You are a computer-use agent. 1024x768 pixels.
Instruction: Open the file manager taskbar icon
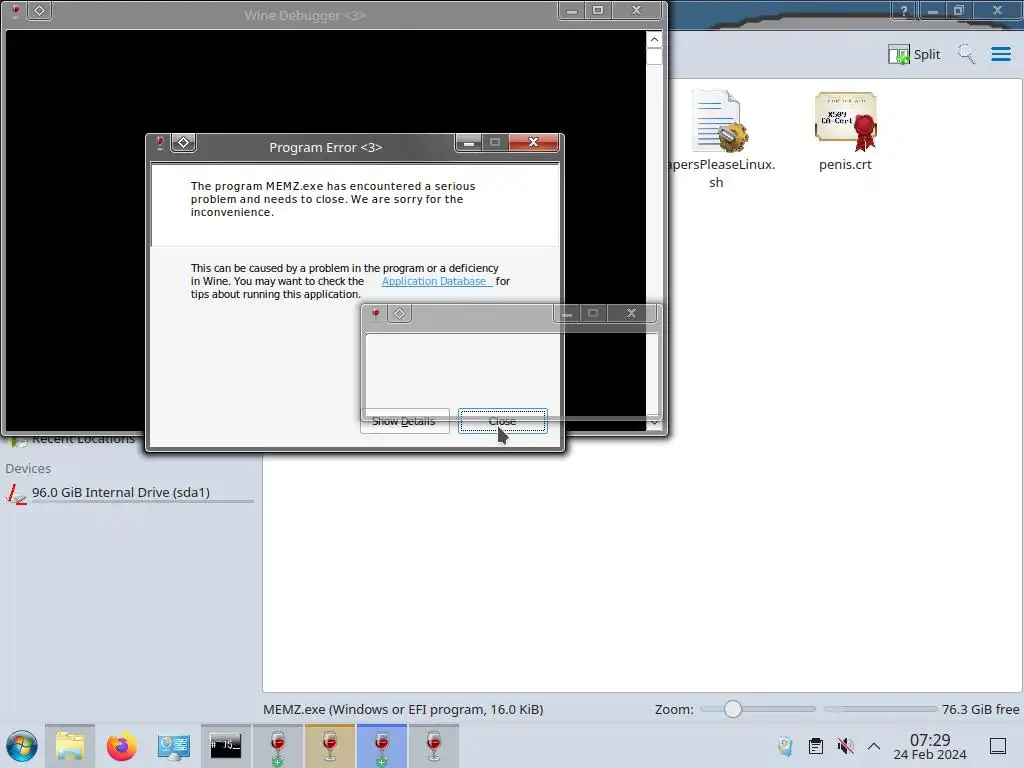click(x=70, y=746)
